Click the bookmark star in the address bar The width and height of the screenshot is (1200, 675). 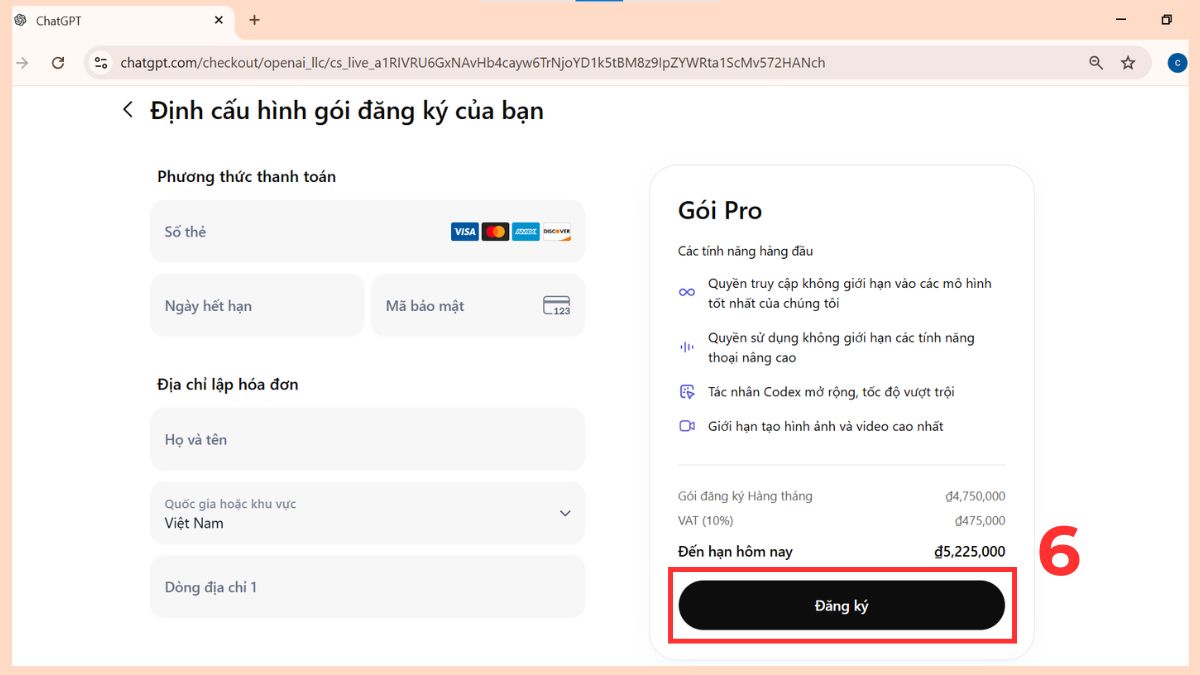tap(1128, 62)
